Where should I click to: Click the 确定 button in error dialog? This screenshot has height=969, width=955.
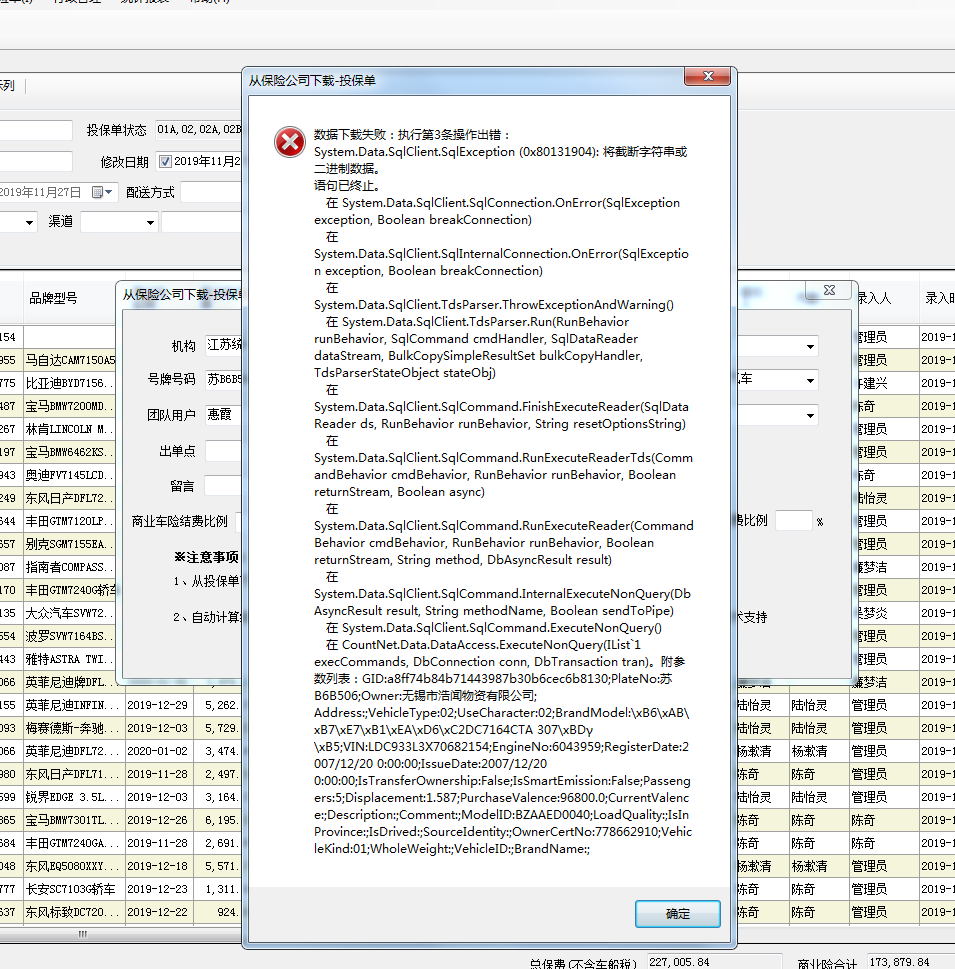677,913
